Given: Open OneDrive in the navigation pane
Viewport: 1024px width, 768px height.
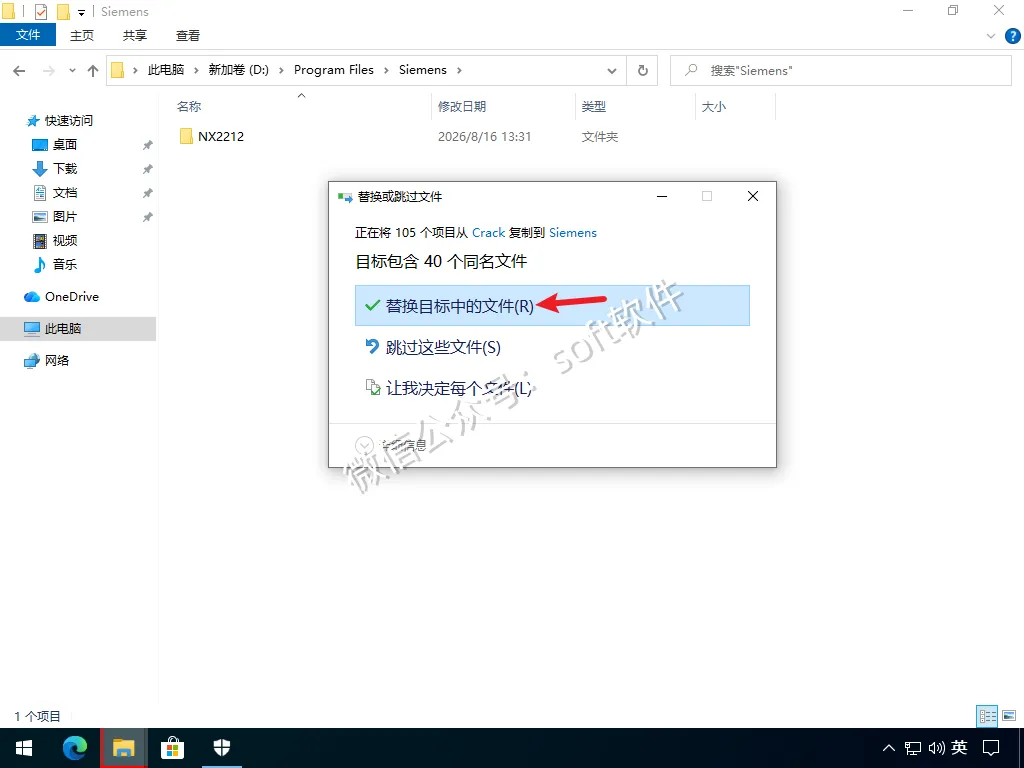Looking at the screenshot, I should (61, 296).
